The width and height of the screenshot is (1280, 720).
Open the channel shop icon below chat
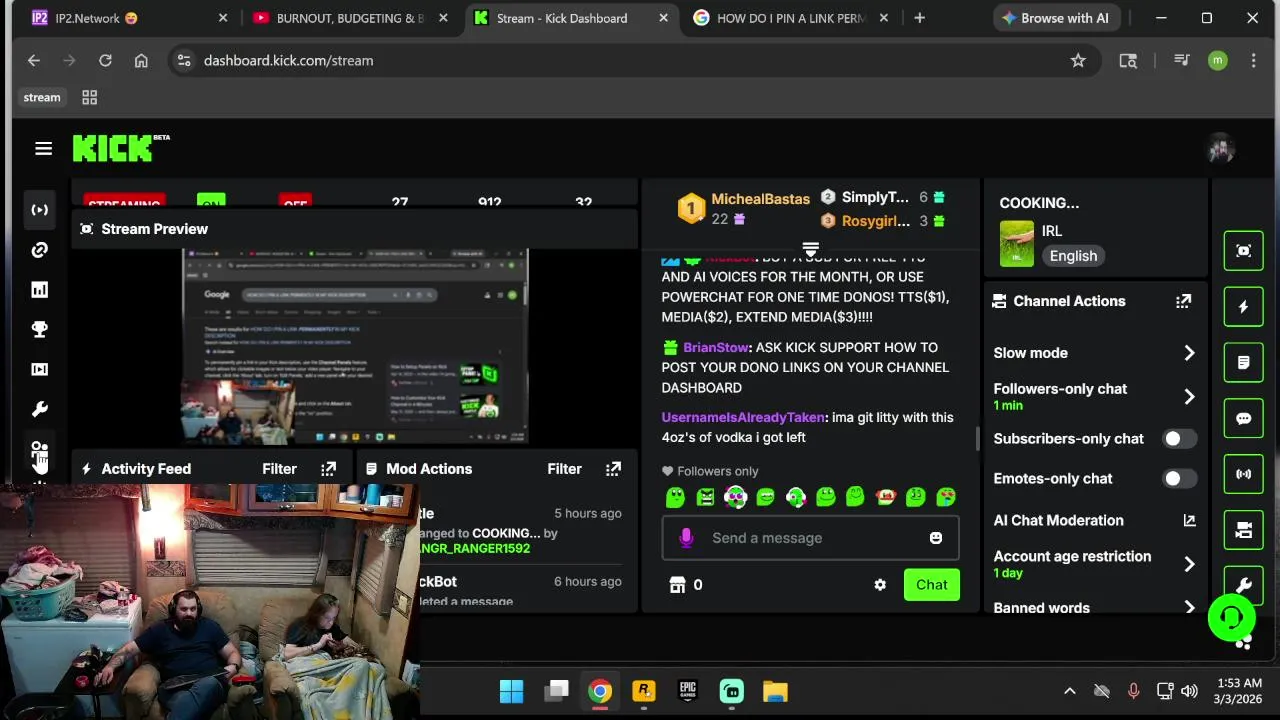pos(677,585)
